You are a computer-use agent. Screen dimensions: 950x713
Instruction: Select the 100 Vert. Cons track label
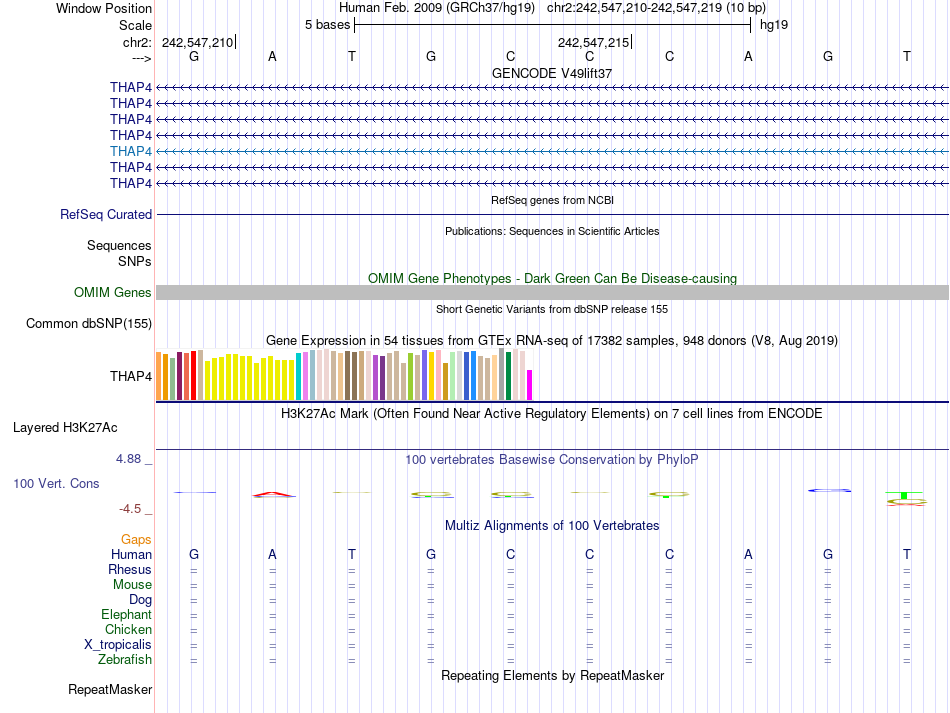[56, 483]
